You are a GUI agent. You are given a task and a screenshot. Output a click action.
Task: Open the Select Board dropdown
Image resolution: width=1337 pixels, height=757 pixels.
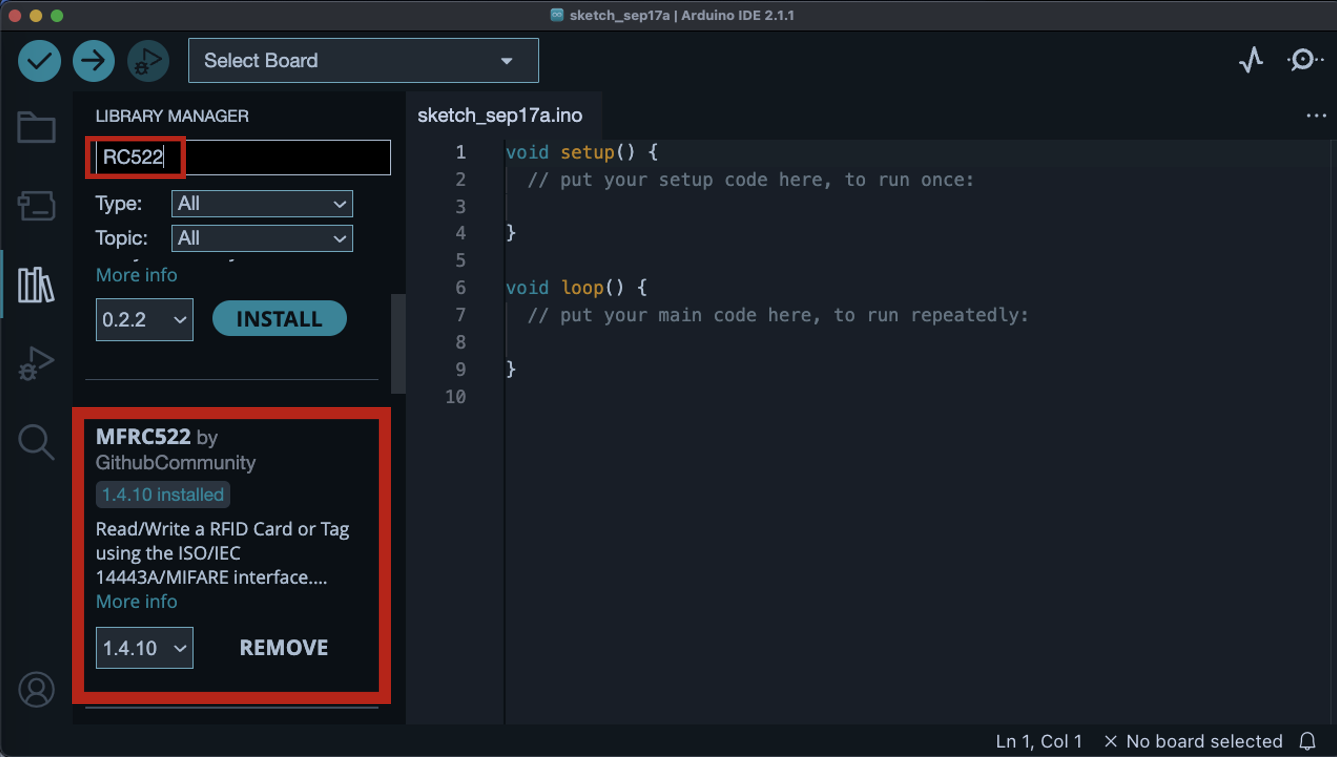coord(363,61)
